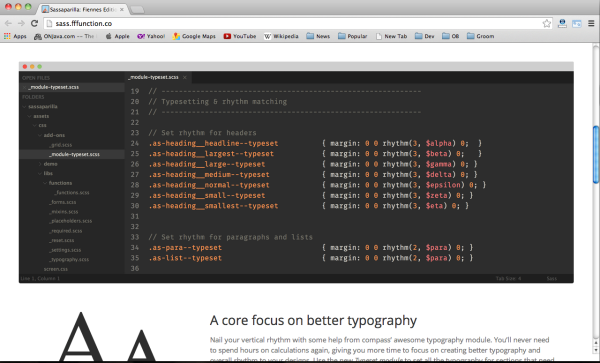The width and height of the screenshot is (600, 363).
Task: Click the page vertical scrollbar thumb
Action: (596, 155)
